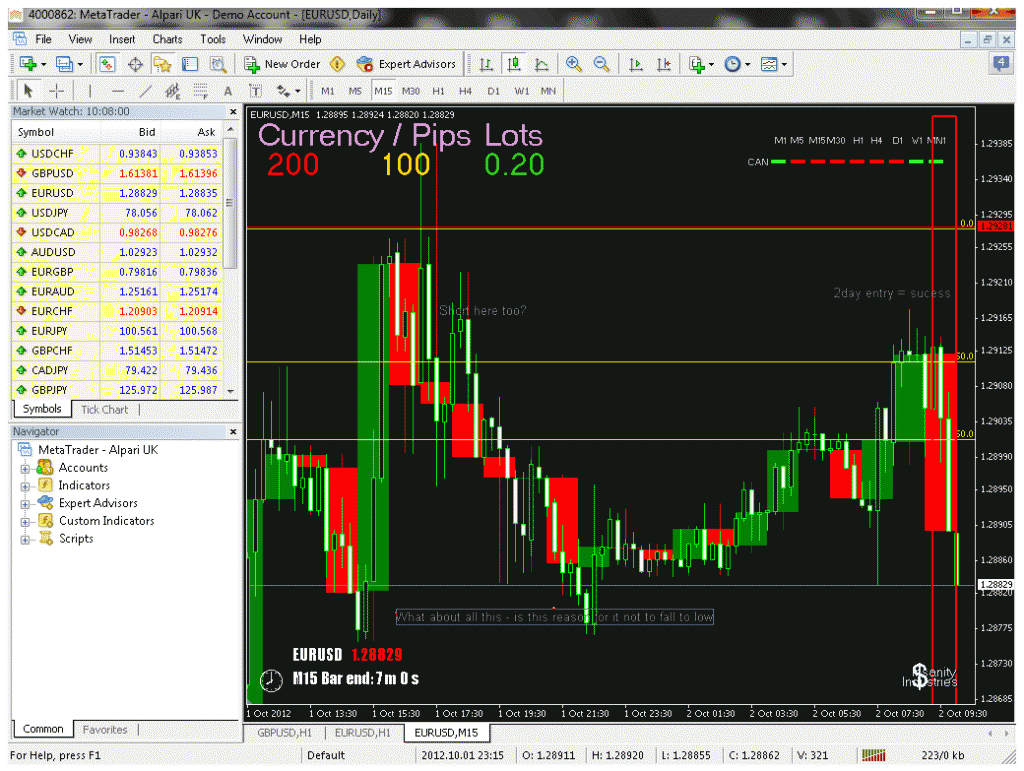Select the Trendline tool
Screen dimensions: 1024x771
(x=145, y=91)
